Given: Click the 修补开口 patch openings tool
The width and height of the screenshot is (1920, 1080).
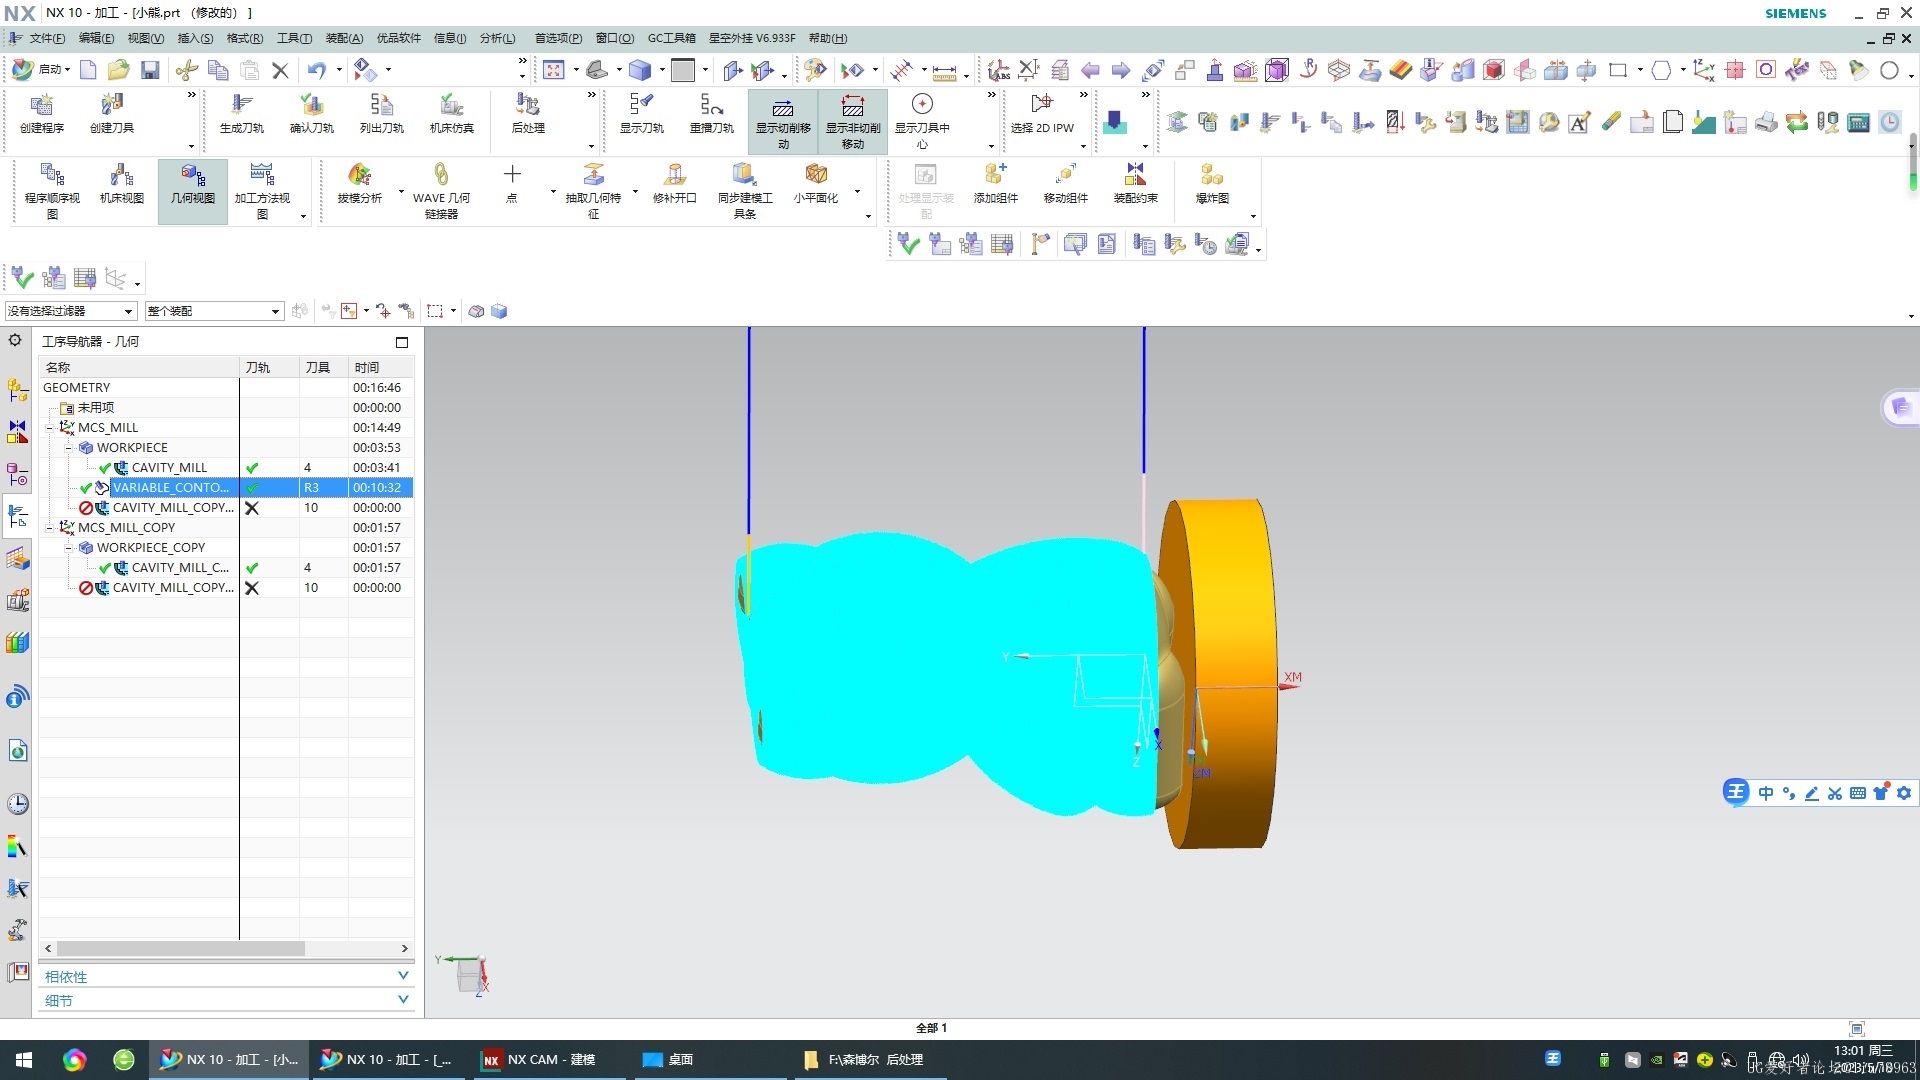Looking at the screenshot, I should click(x=675, y=184).
